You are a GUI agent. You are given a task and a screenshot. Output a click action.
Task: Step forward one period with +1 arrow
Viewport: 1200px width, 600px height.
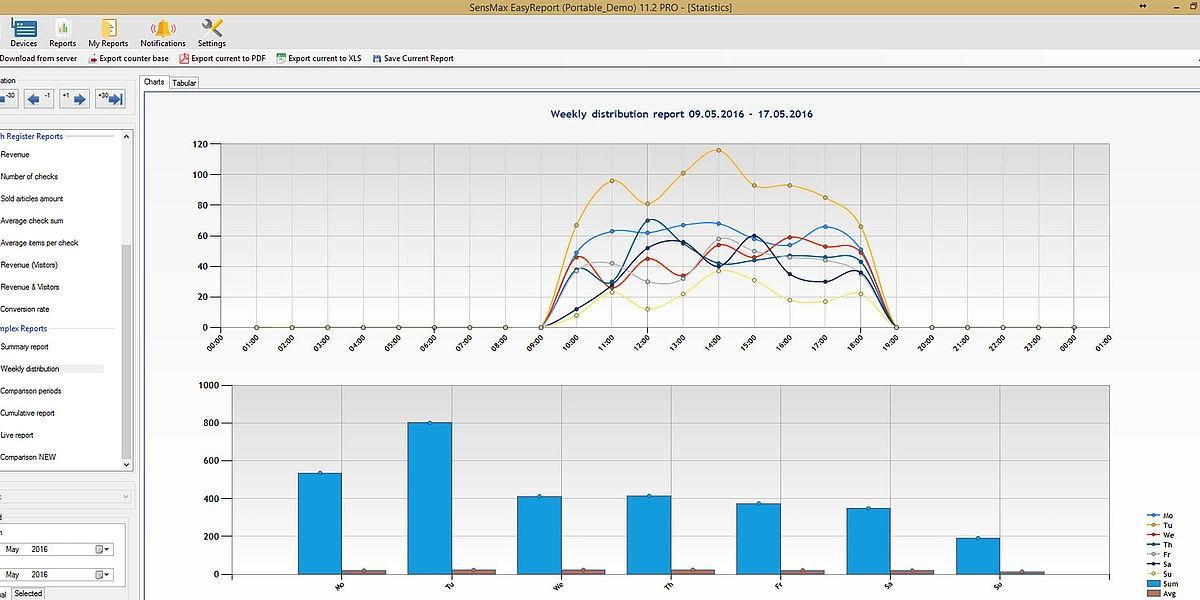75,98
